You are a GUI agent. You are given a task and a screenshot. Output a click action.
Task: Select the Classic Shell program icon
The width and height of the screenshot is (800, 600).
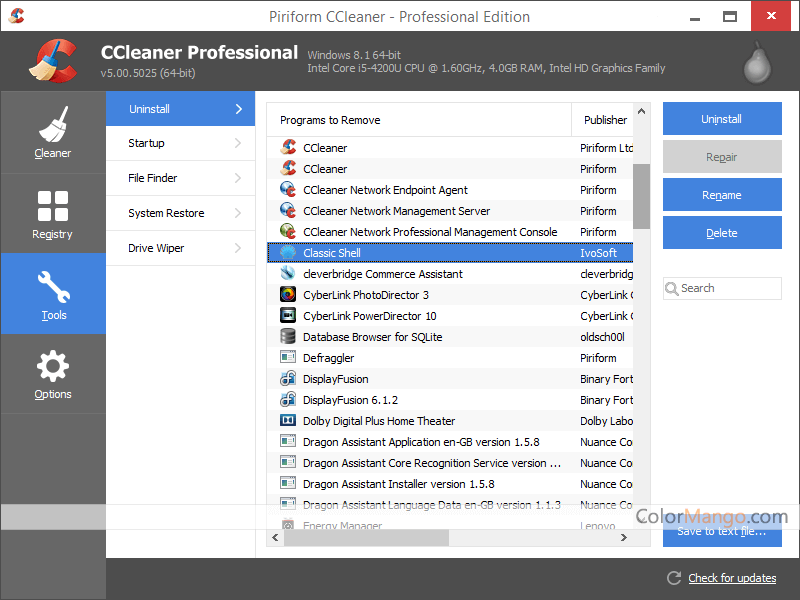[x=288, y=253]
